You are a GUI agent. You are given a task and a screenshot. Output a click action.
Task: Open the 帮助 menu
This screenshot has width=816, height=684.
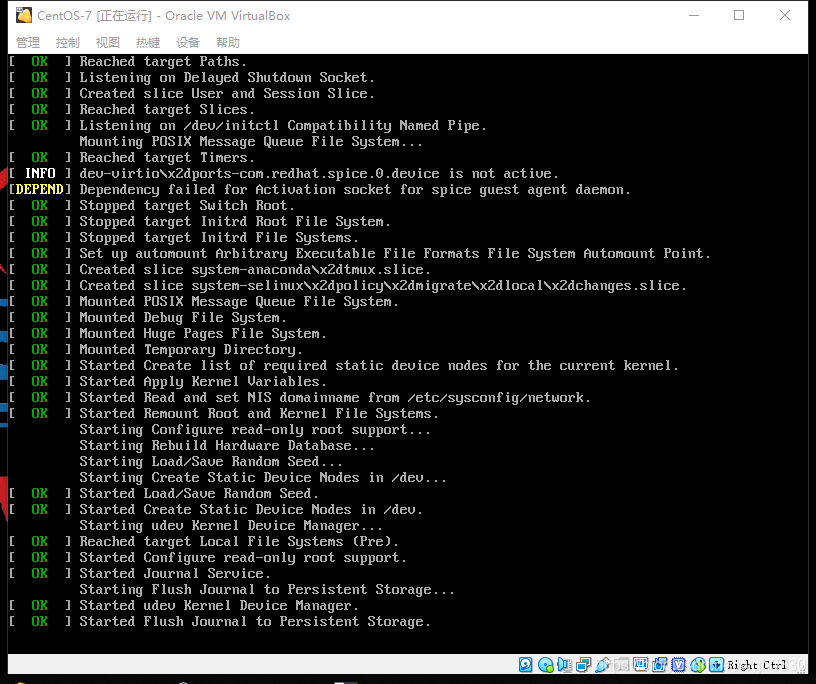coord(228,43)
